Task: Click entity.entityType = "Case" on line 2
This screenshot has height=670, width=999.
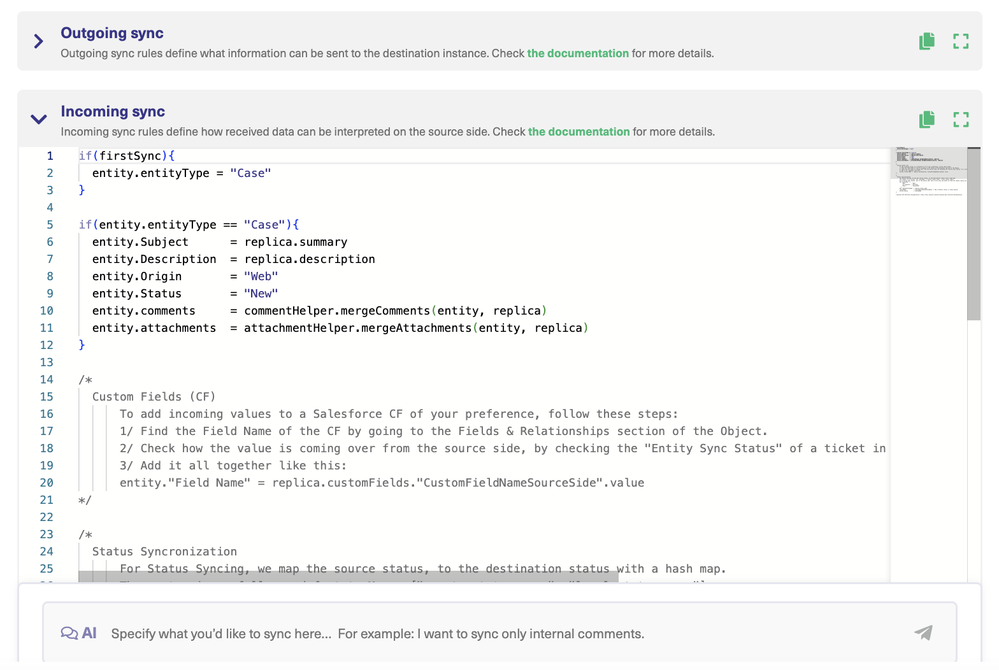Action: [x=182, y=173]
